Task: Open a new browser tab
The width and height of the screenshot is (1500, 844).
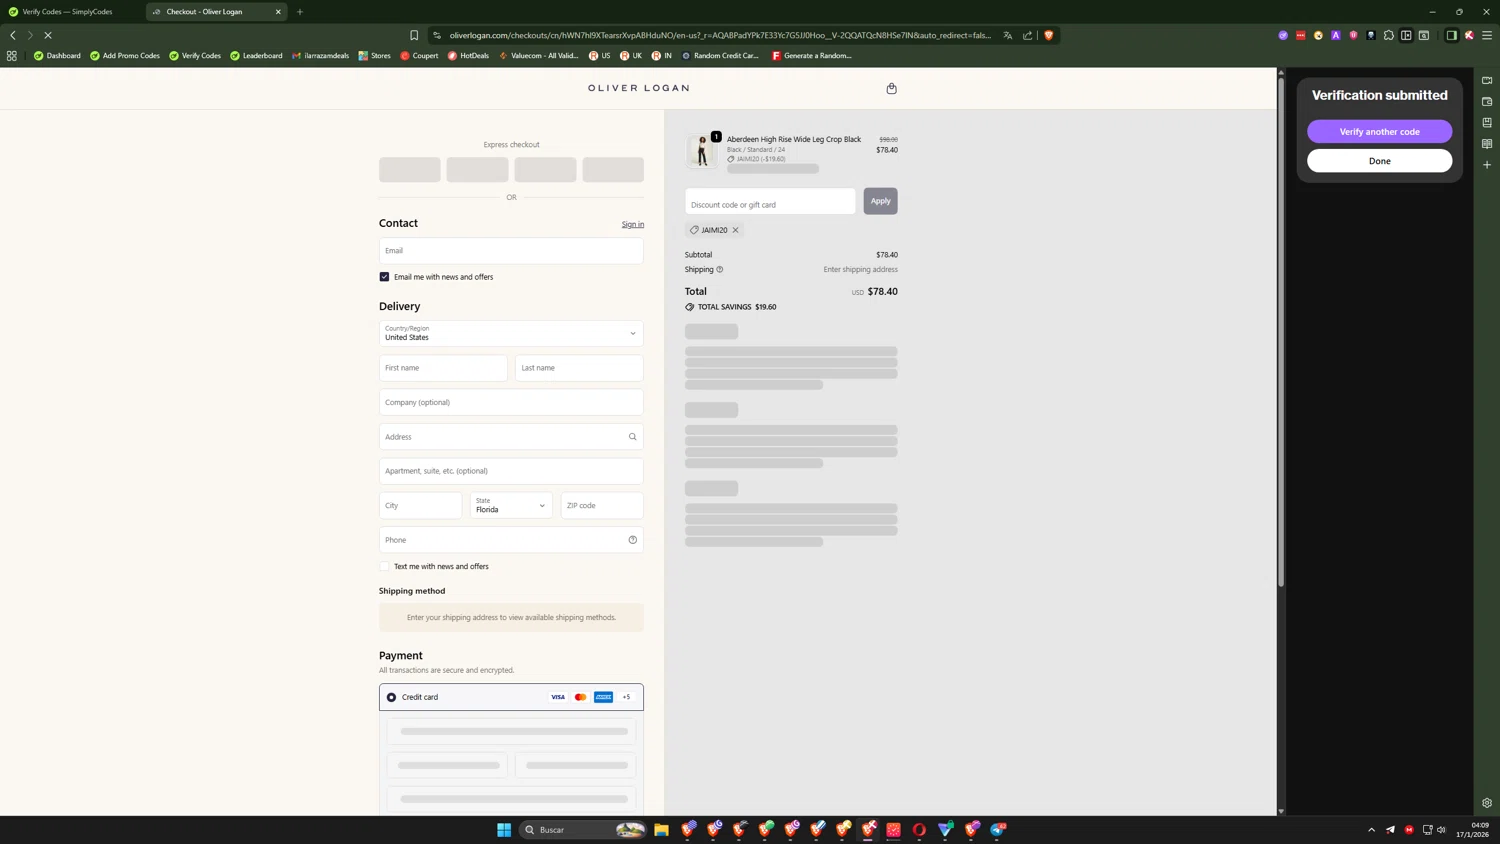Action: [x=300, y=12]
